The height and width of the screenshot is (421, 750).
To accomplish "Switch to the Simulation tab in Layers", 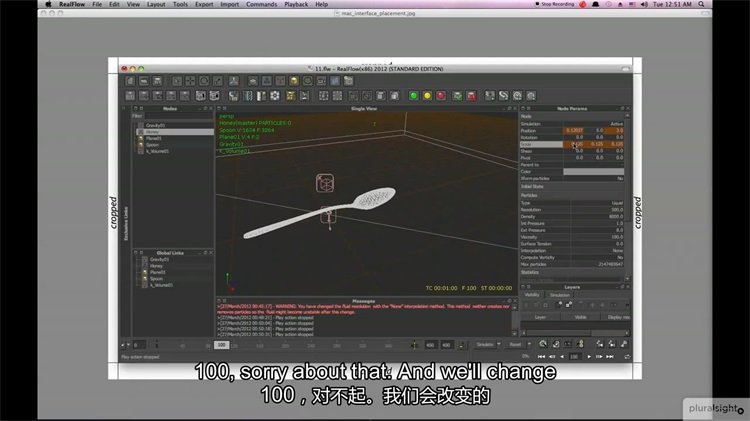I will click(559, 295).
